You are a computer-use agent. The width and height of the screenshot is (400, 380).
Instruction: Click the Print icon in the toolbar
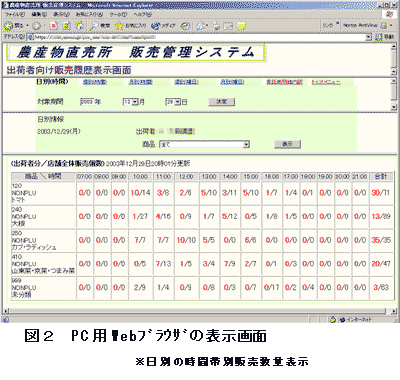(x=216, y=26)
